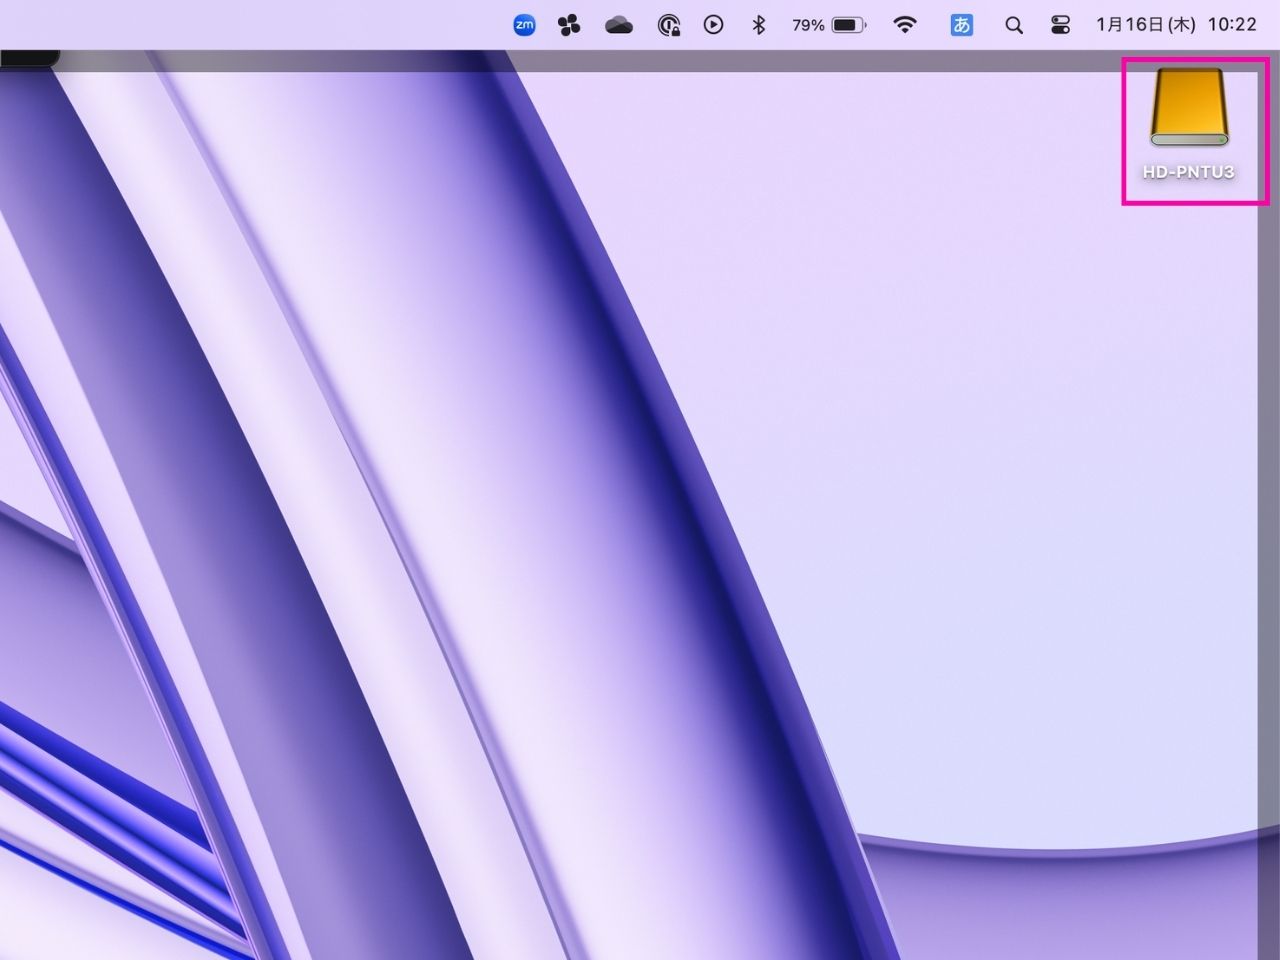Open Zoom from the menu bar

pos(524,25)
